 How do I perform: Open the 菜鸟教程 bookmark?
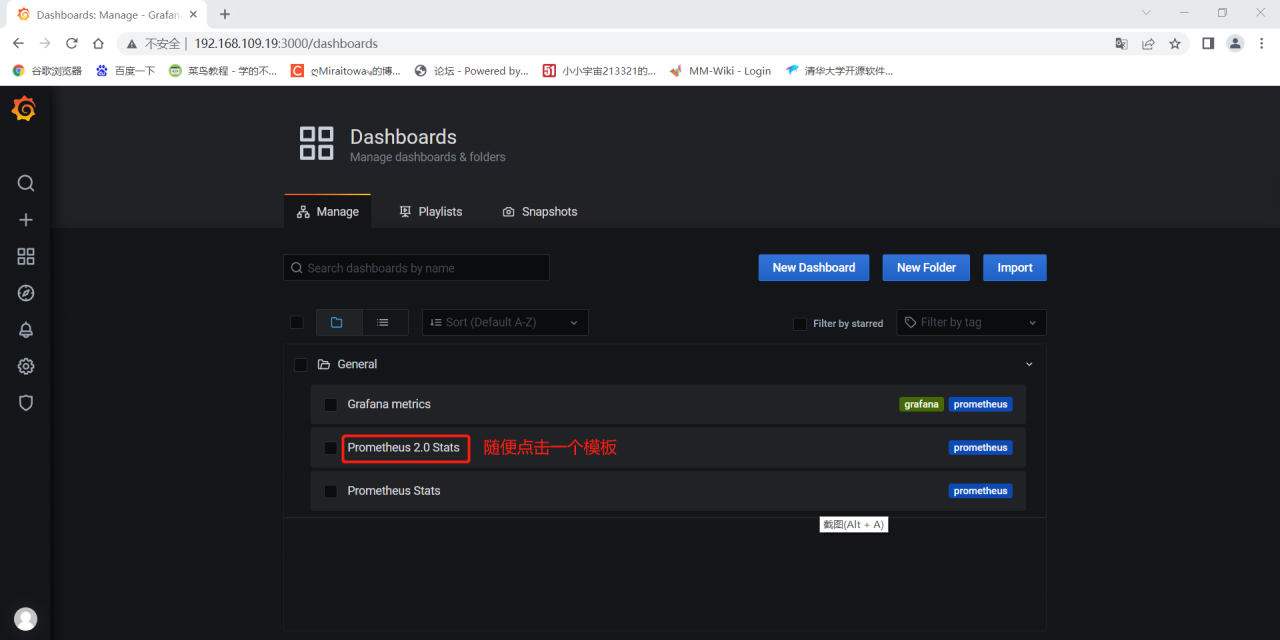(x=223, y=71)
